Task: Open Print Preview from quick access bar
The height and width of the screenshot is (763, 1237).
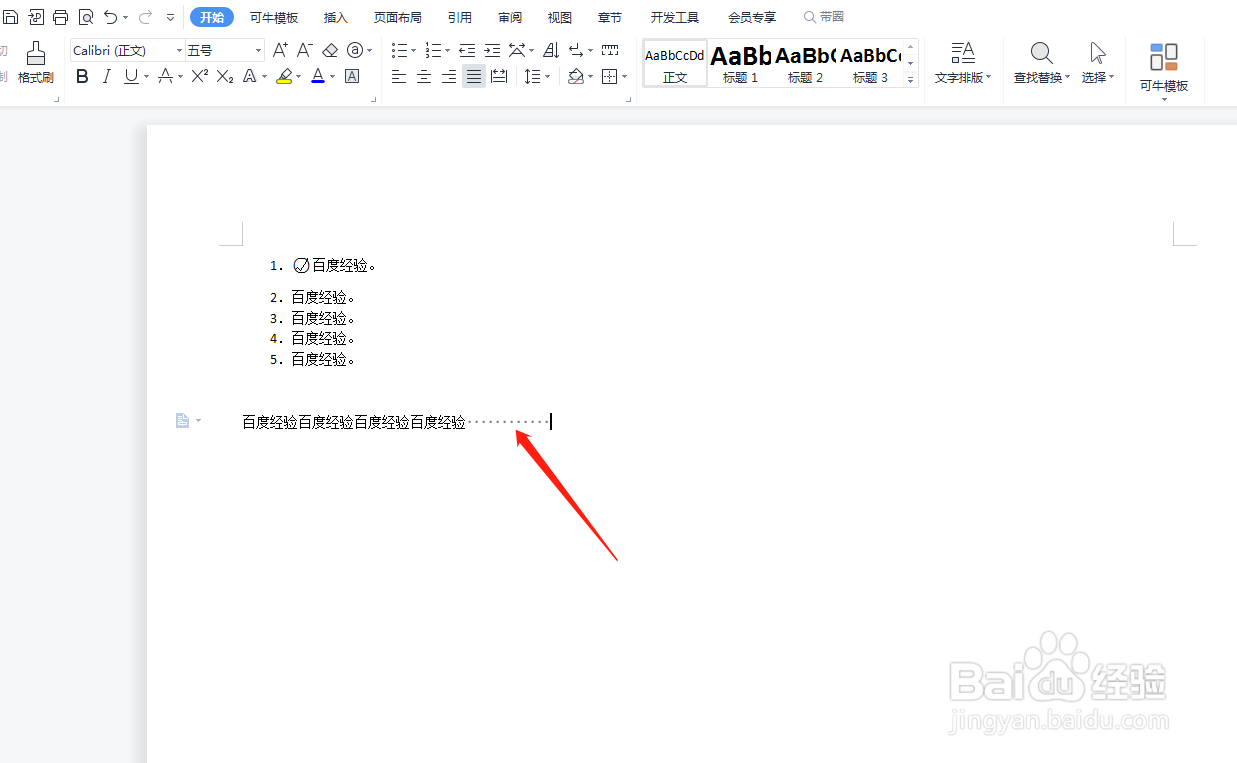Action: tap(85, 17)
